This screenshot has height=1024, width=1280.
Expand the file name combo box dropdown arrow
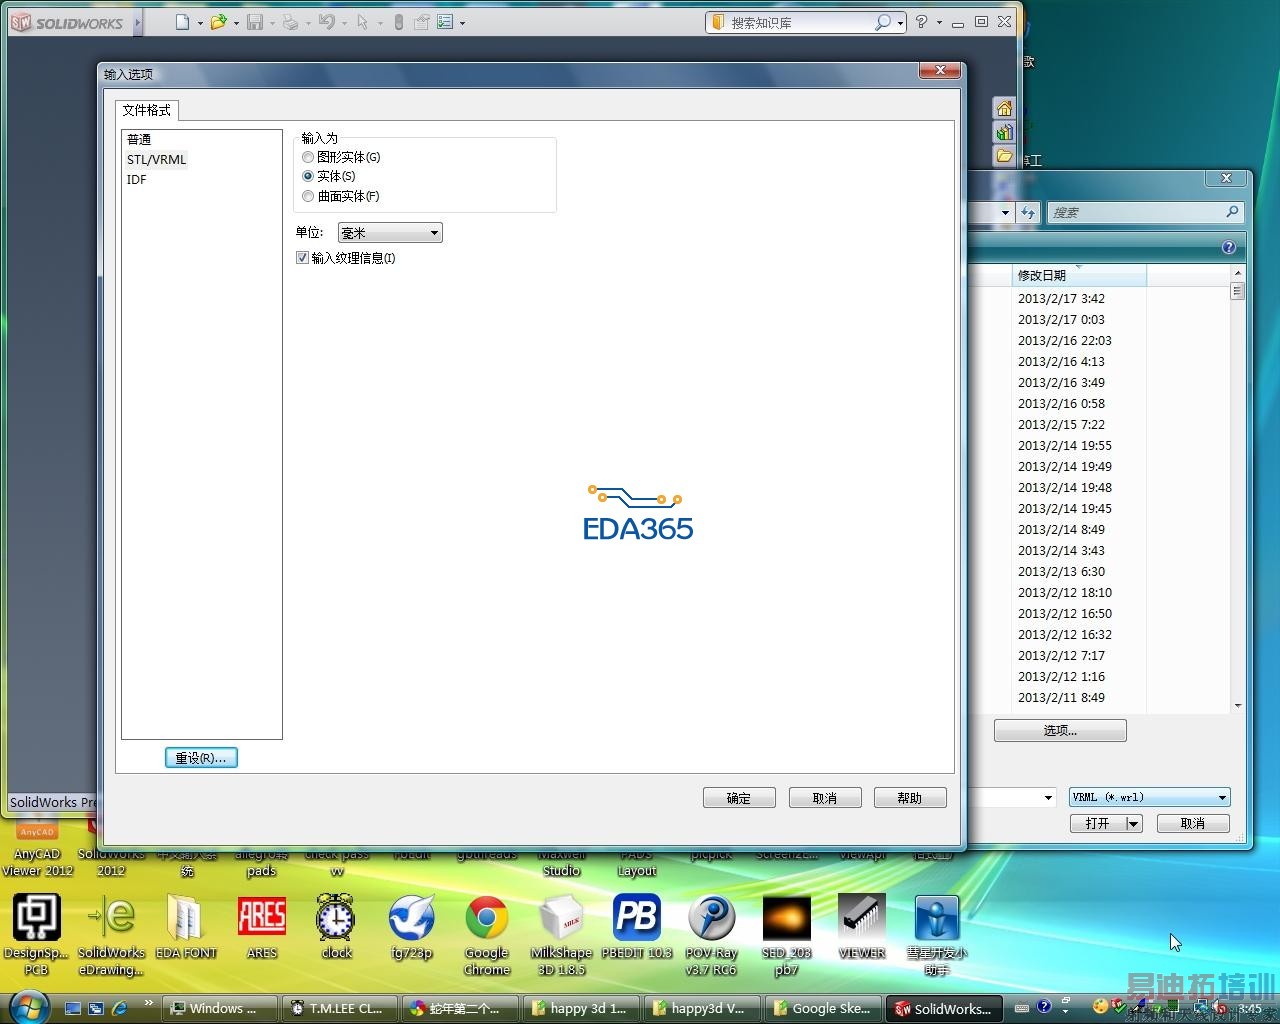(x=1048, y=797)
